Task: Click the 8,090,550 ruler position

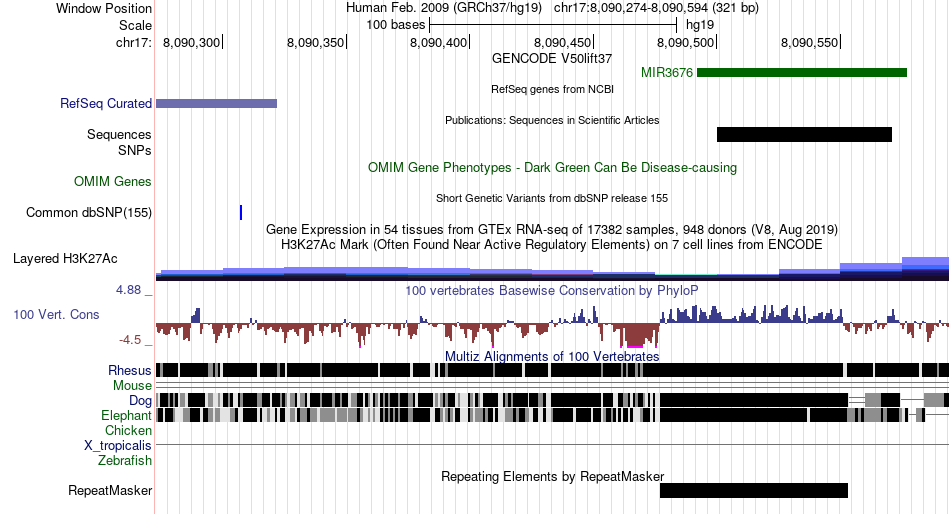Action: (x=809, y=42)
